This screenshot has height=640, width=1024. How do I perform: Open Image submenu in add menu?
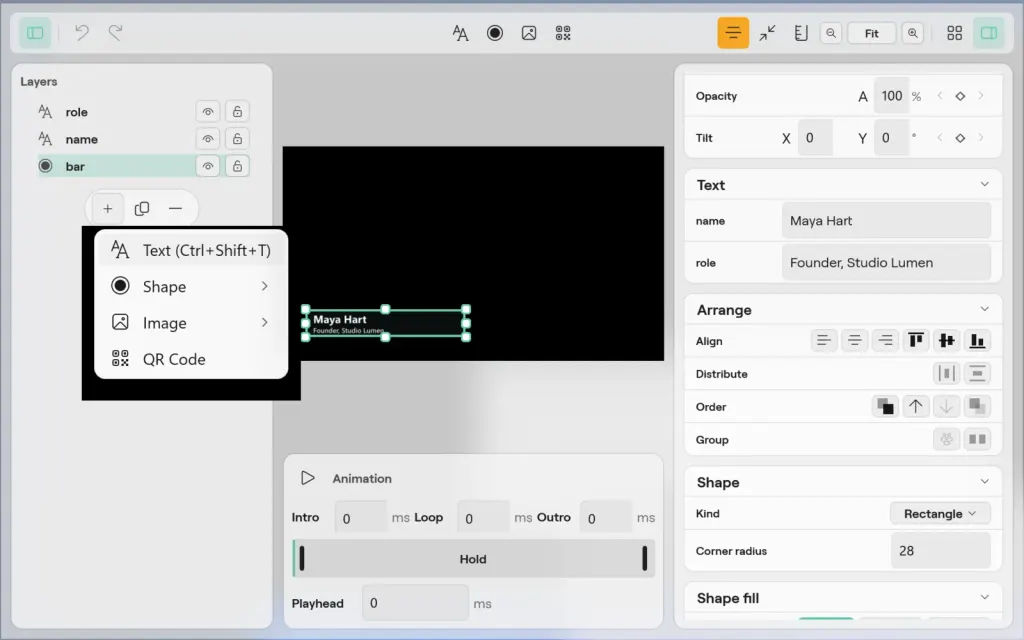click(191, 323)
